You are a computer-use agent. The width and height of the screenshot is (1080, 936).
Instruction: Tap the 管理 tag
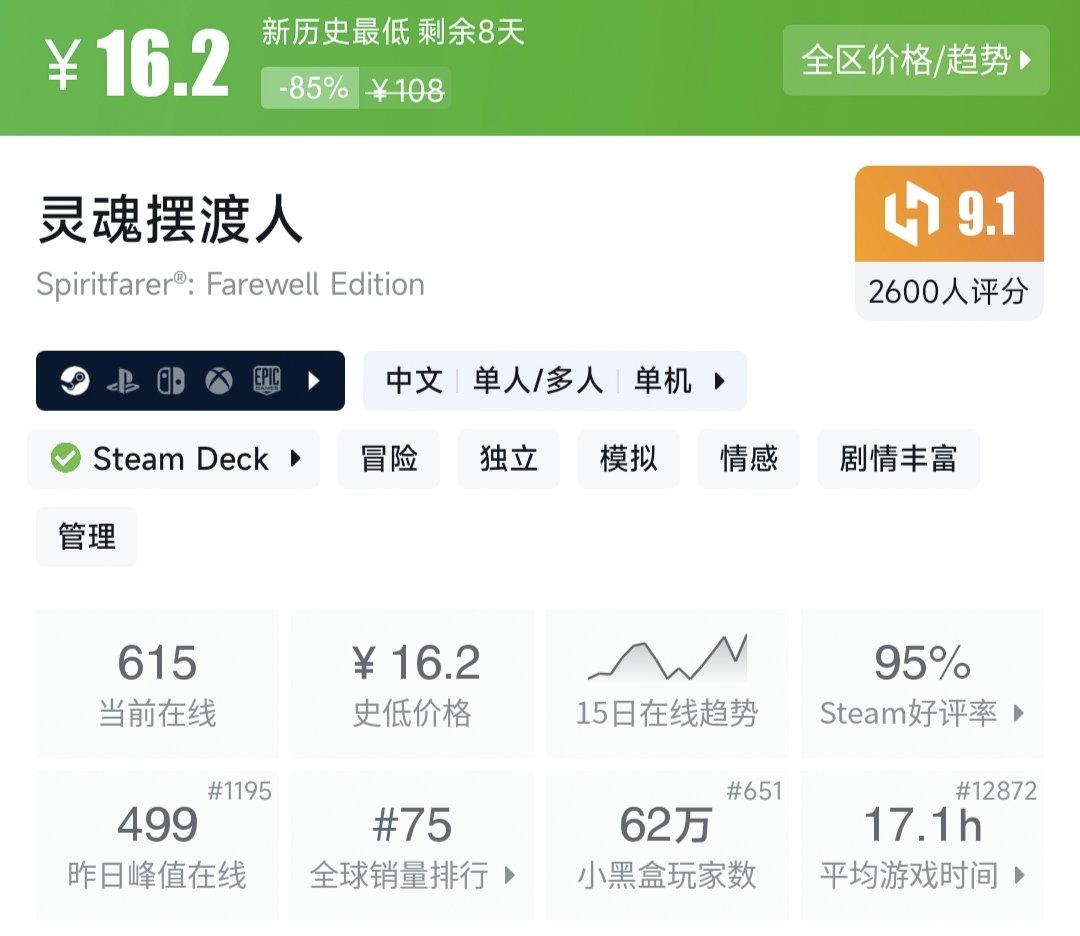[x=87, y=537]
